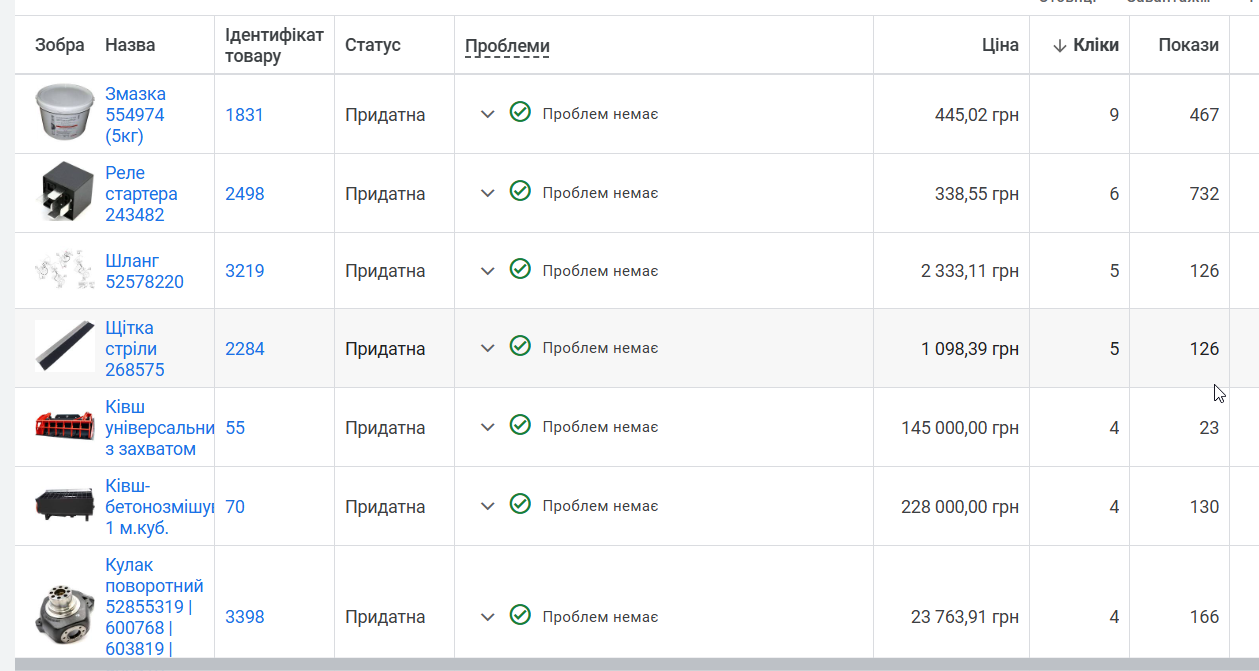The height and width of the screenshot is (671, 1259).
Task: Click the Проблеми column header
Action: (x=507, y=46)
